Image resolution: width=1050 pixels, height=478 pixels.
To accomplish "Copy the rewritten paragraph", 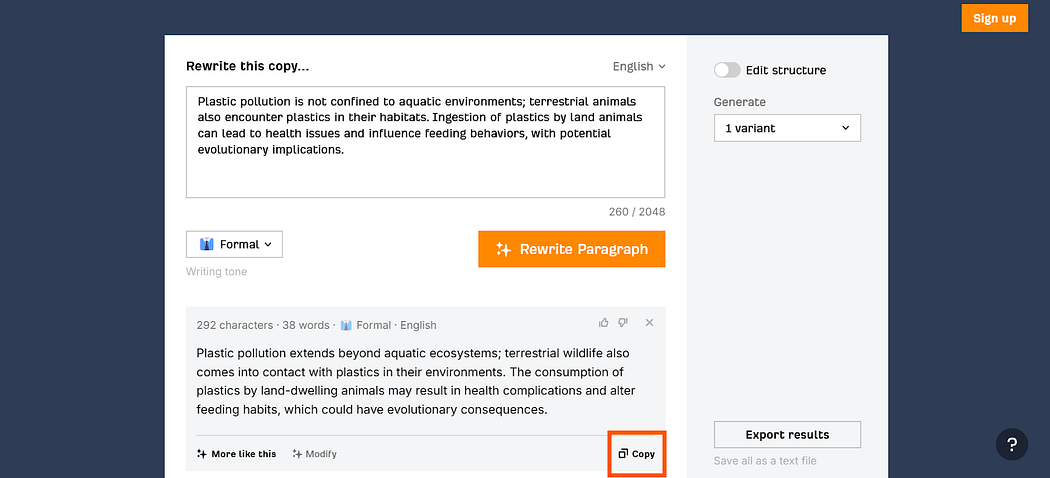I will [637, 454].
